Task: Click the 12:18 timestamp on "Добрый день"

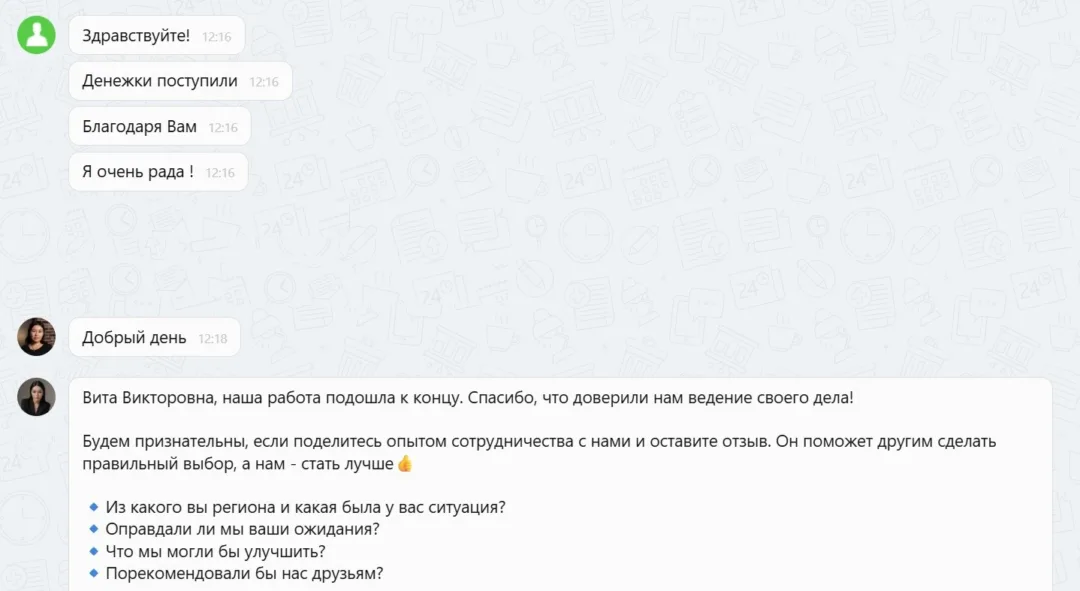Action: [x=213, y=339]
